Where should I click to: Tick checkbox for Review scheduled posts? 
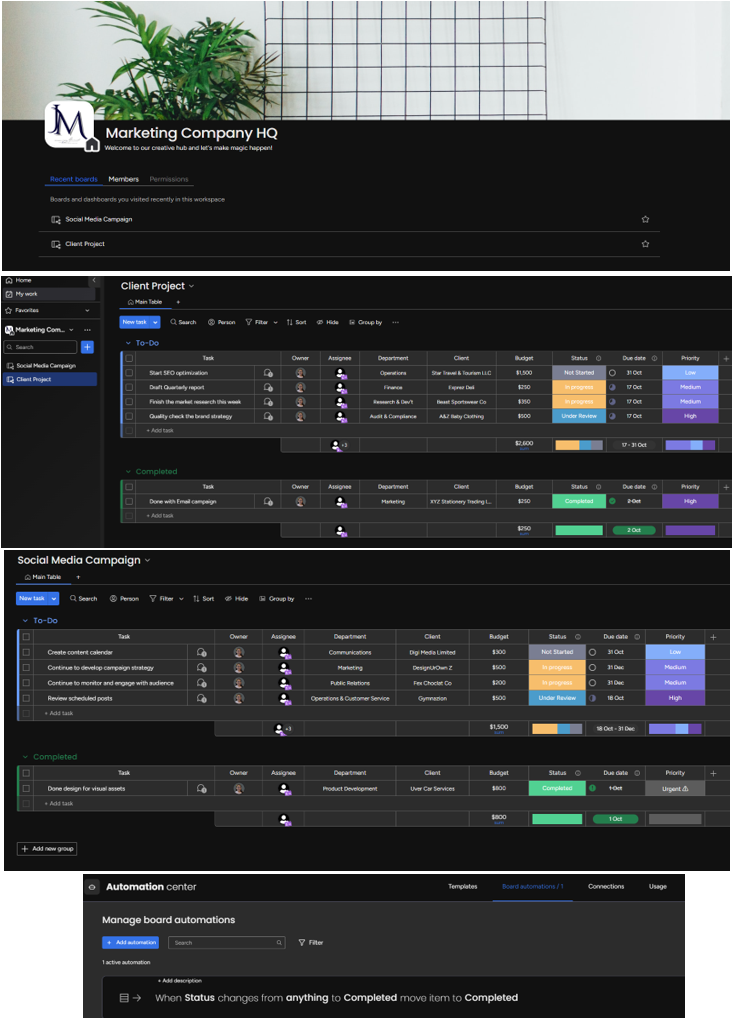click(26, 699)
